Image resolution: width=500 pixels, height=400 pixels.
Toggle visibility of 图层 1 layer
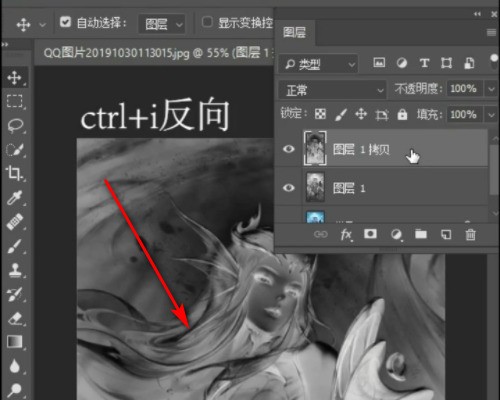point(289,188)
